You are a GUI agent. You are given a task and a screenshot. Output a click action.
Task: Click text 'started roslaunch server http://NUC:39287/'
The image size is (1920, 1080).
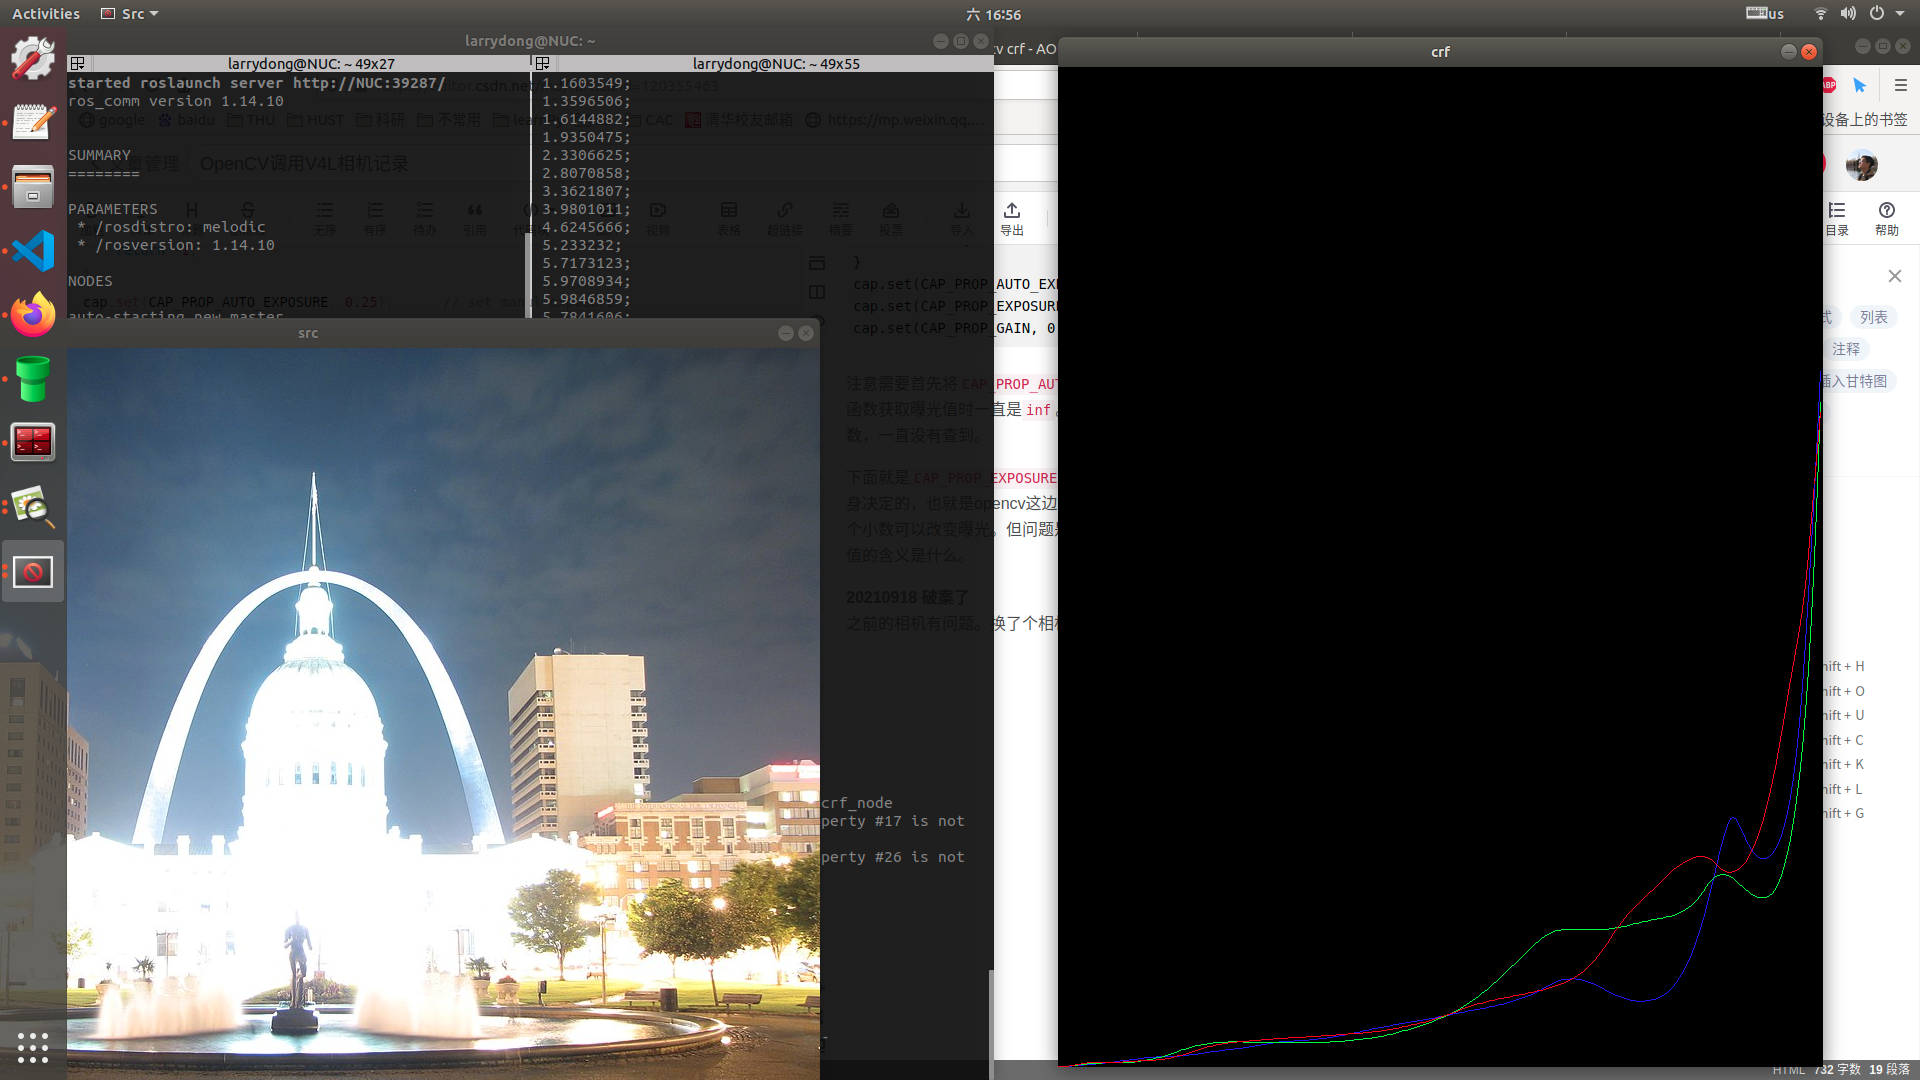(x=257, y=83)
